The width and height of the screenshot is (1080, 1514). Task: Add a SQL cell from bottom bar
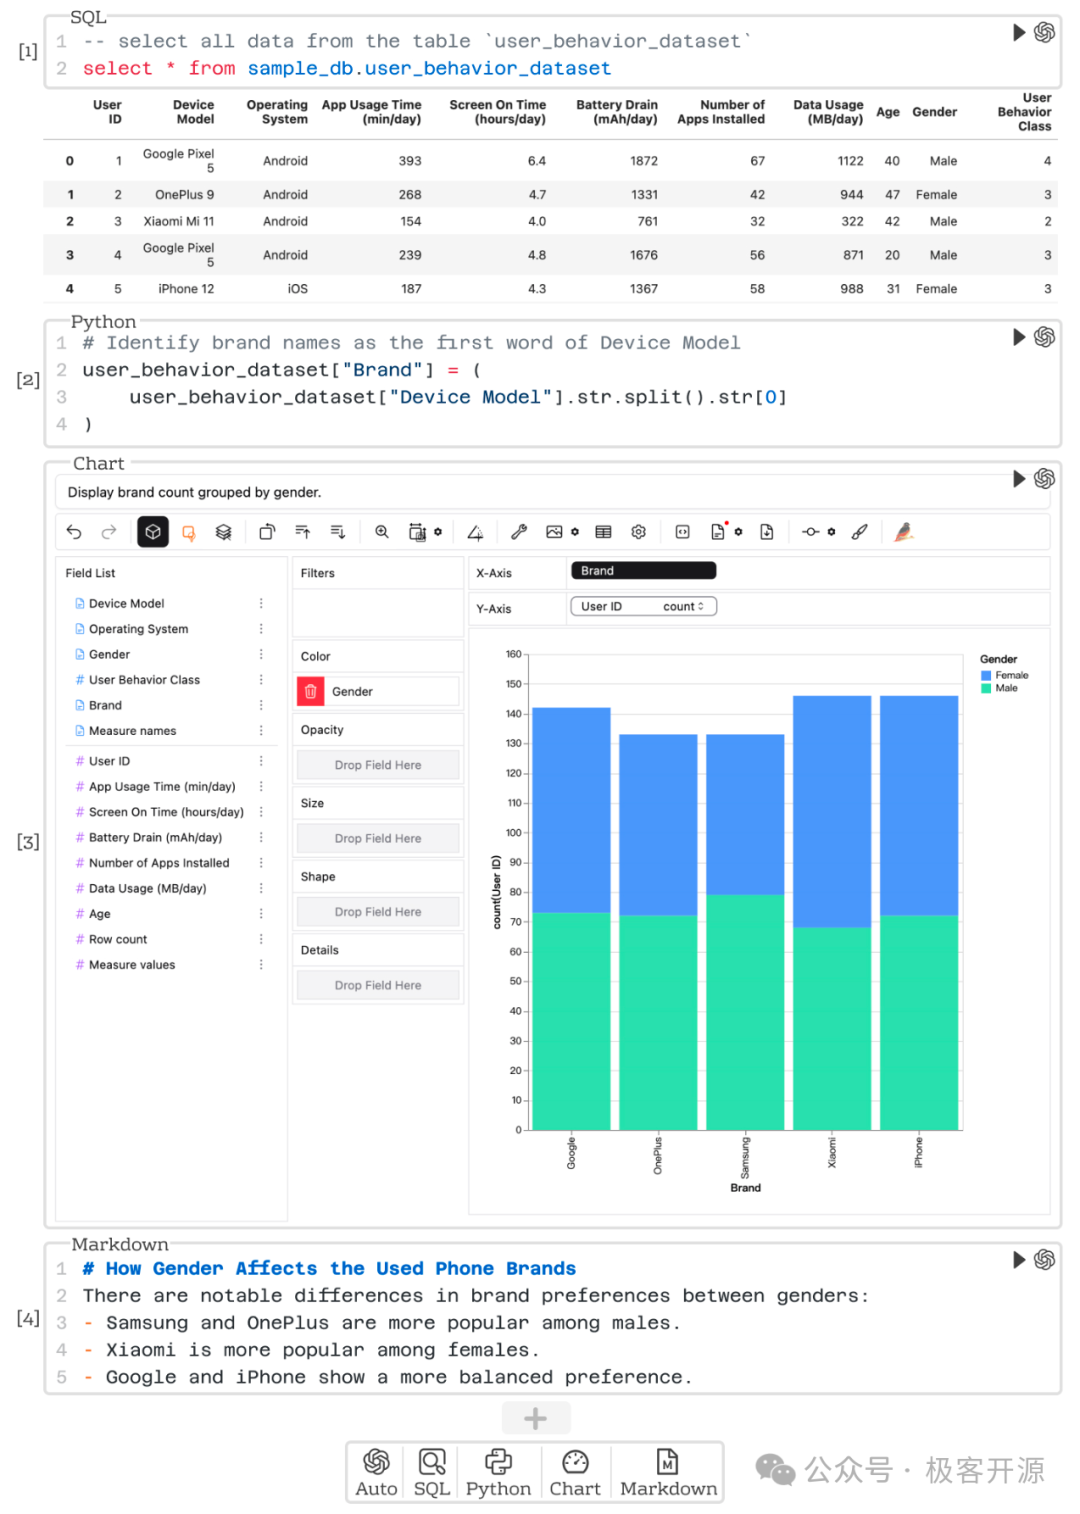click(432, 1473)
